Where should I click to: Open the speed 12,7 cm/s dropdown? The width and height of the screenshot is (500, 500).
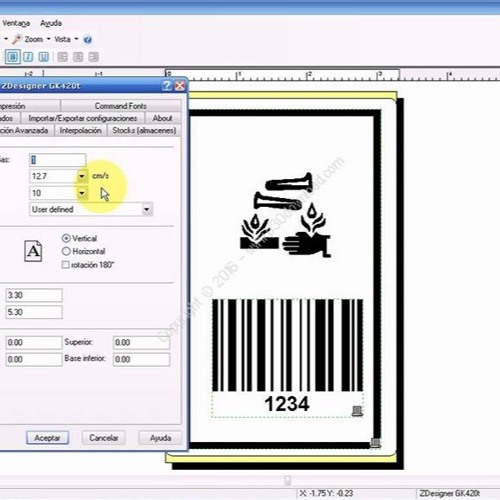pyautogui.click(x=82, y=176)
